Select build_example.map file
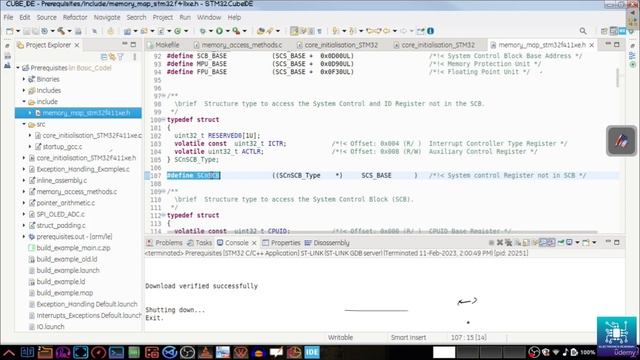Viewport: 640px width, 360px height. [x=64, y=293]
